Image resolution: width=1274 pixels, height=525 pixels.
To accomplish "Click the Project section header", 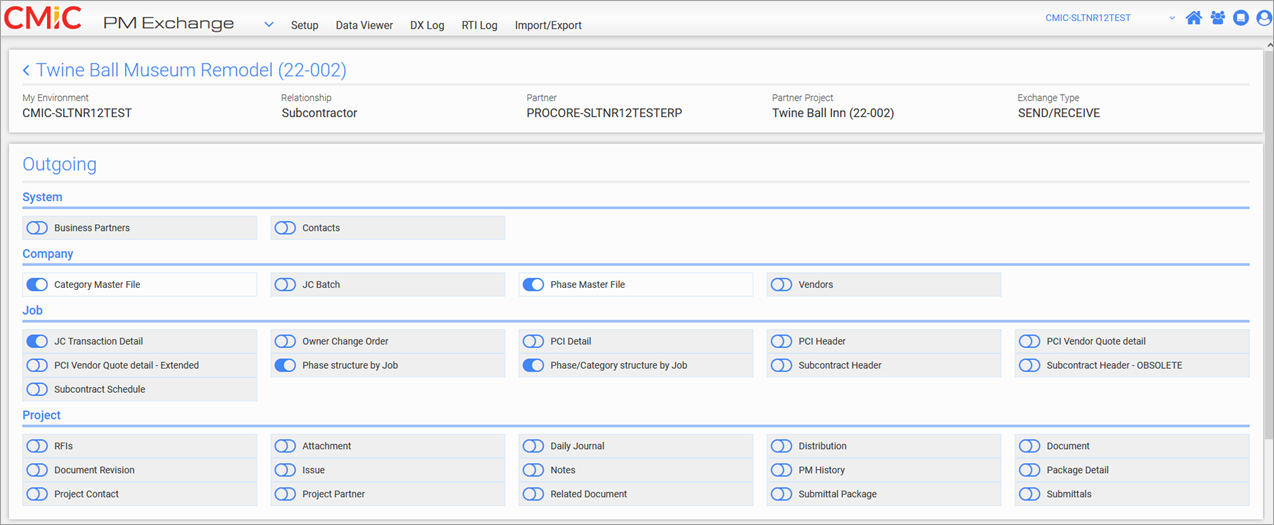I will coord(41,415).
